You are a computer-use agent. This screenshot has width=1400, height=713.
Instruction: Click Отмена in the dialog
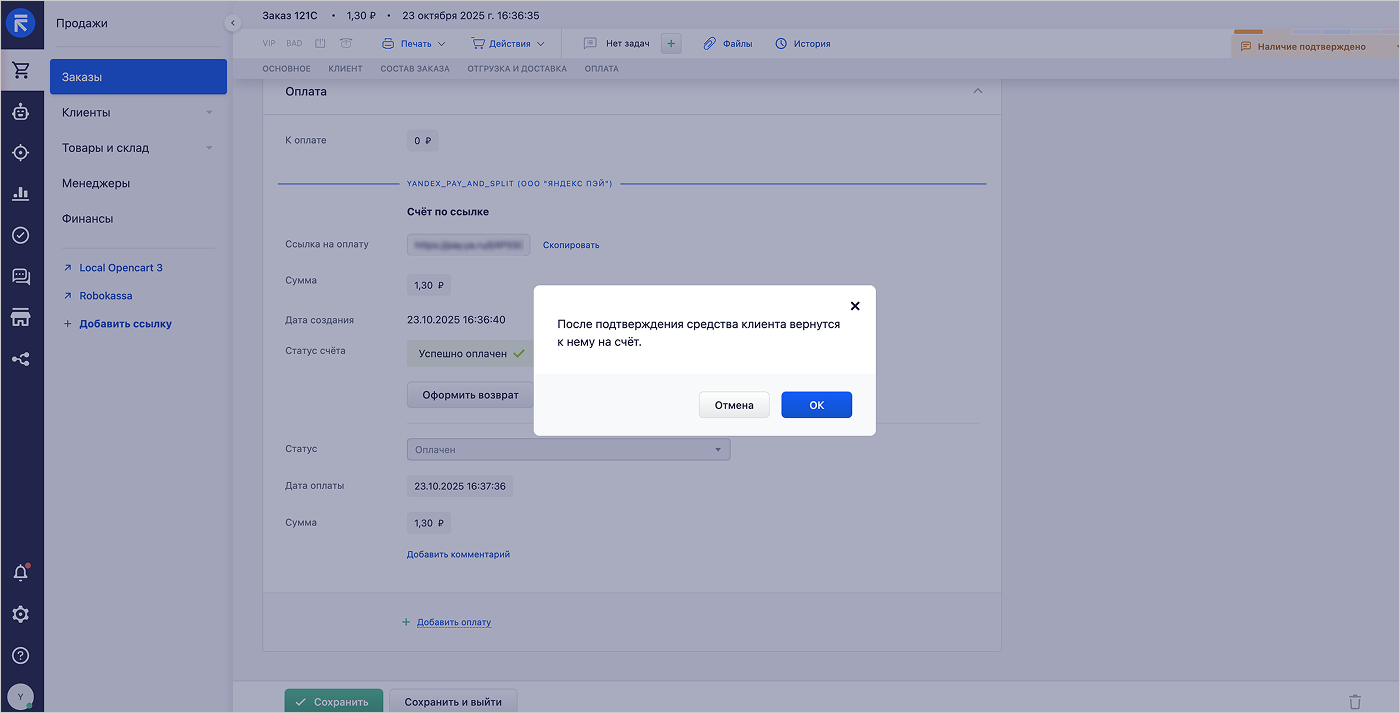point(734,405)
